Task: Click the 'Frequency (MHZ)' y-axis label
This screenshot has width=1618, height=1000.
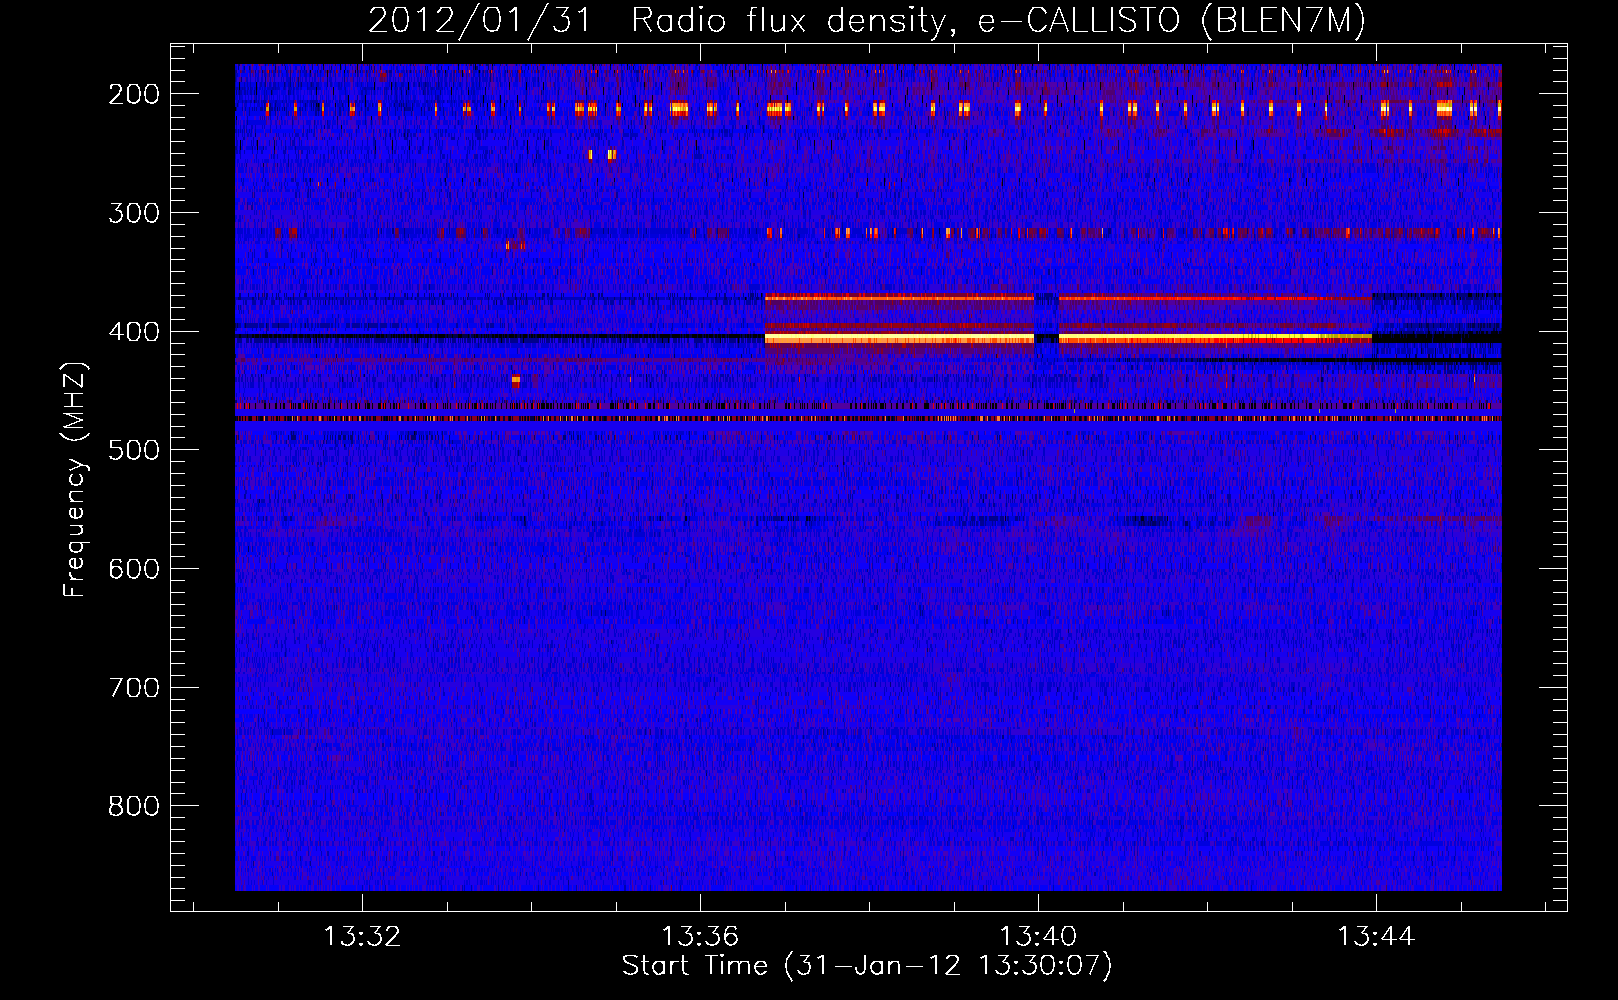Action: coord(75,480)
